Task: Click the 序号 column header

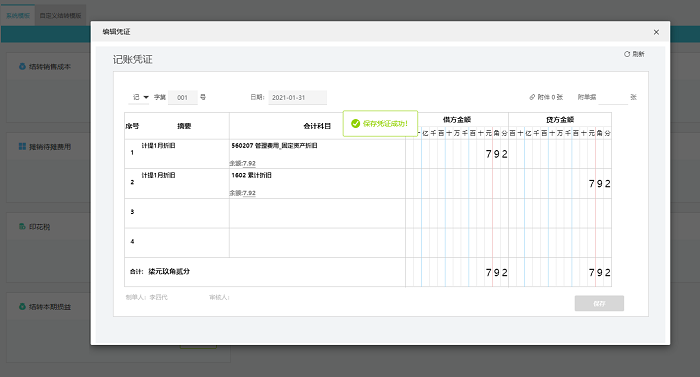Action: click(x=132, y=126)
